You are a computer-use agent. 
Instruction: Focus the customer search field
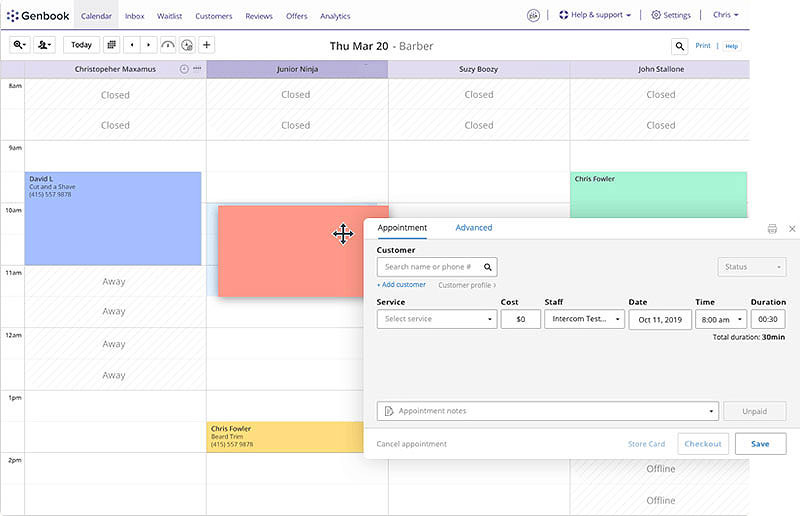437,267
